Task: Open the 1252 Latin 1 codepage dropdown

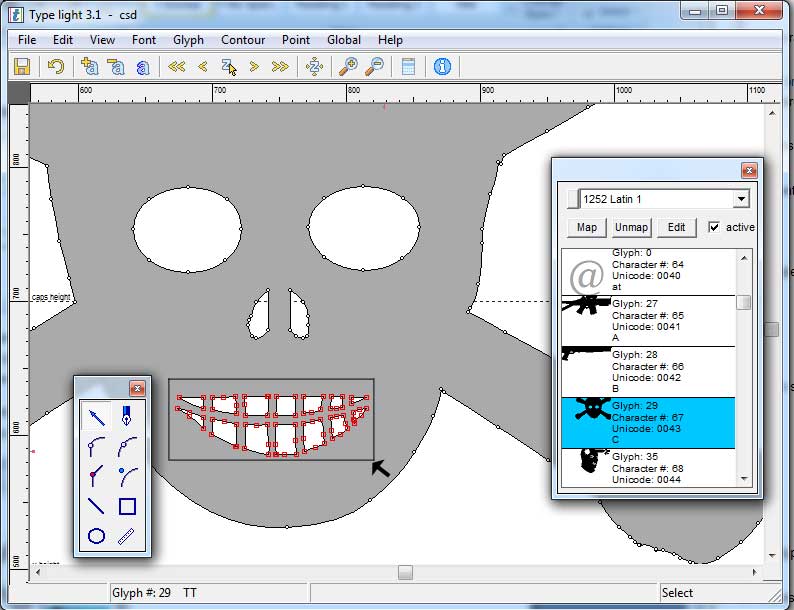Action: pos(740,199)
